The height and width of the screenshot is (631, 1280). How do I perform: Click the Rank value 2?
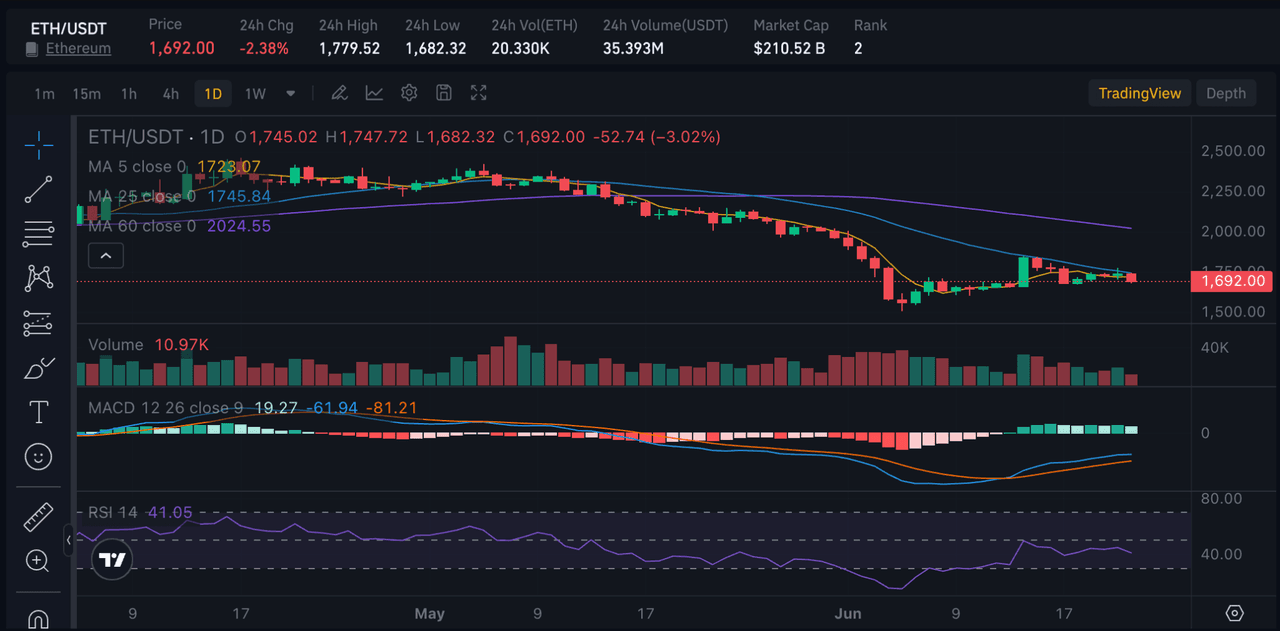click(x=858, y=48)
